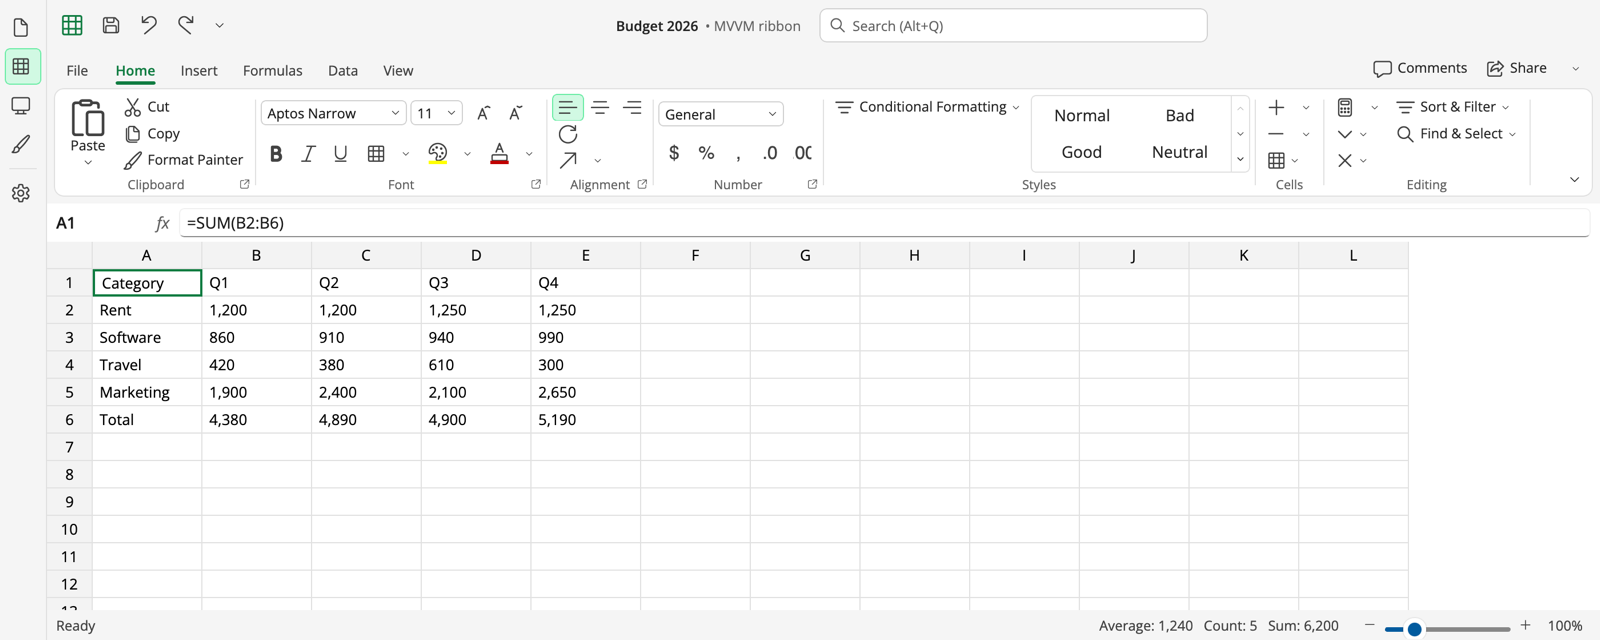This screenshot has height=640, width=1600.
Task: Activate the Format Painter
Action: click(184, 160)
